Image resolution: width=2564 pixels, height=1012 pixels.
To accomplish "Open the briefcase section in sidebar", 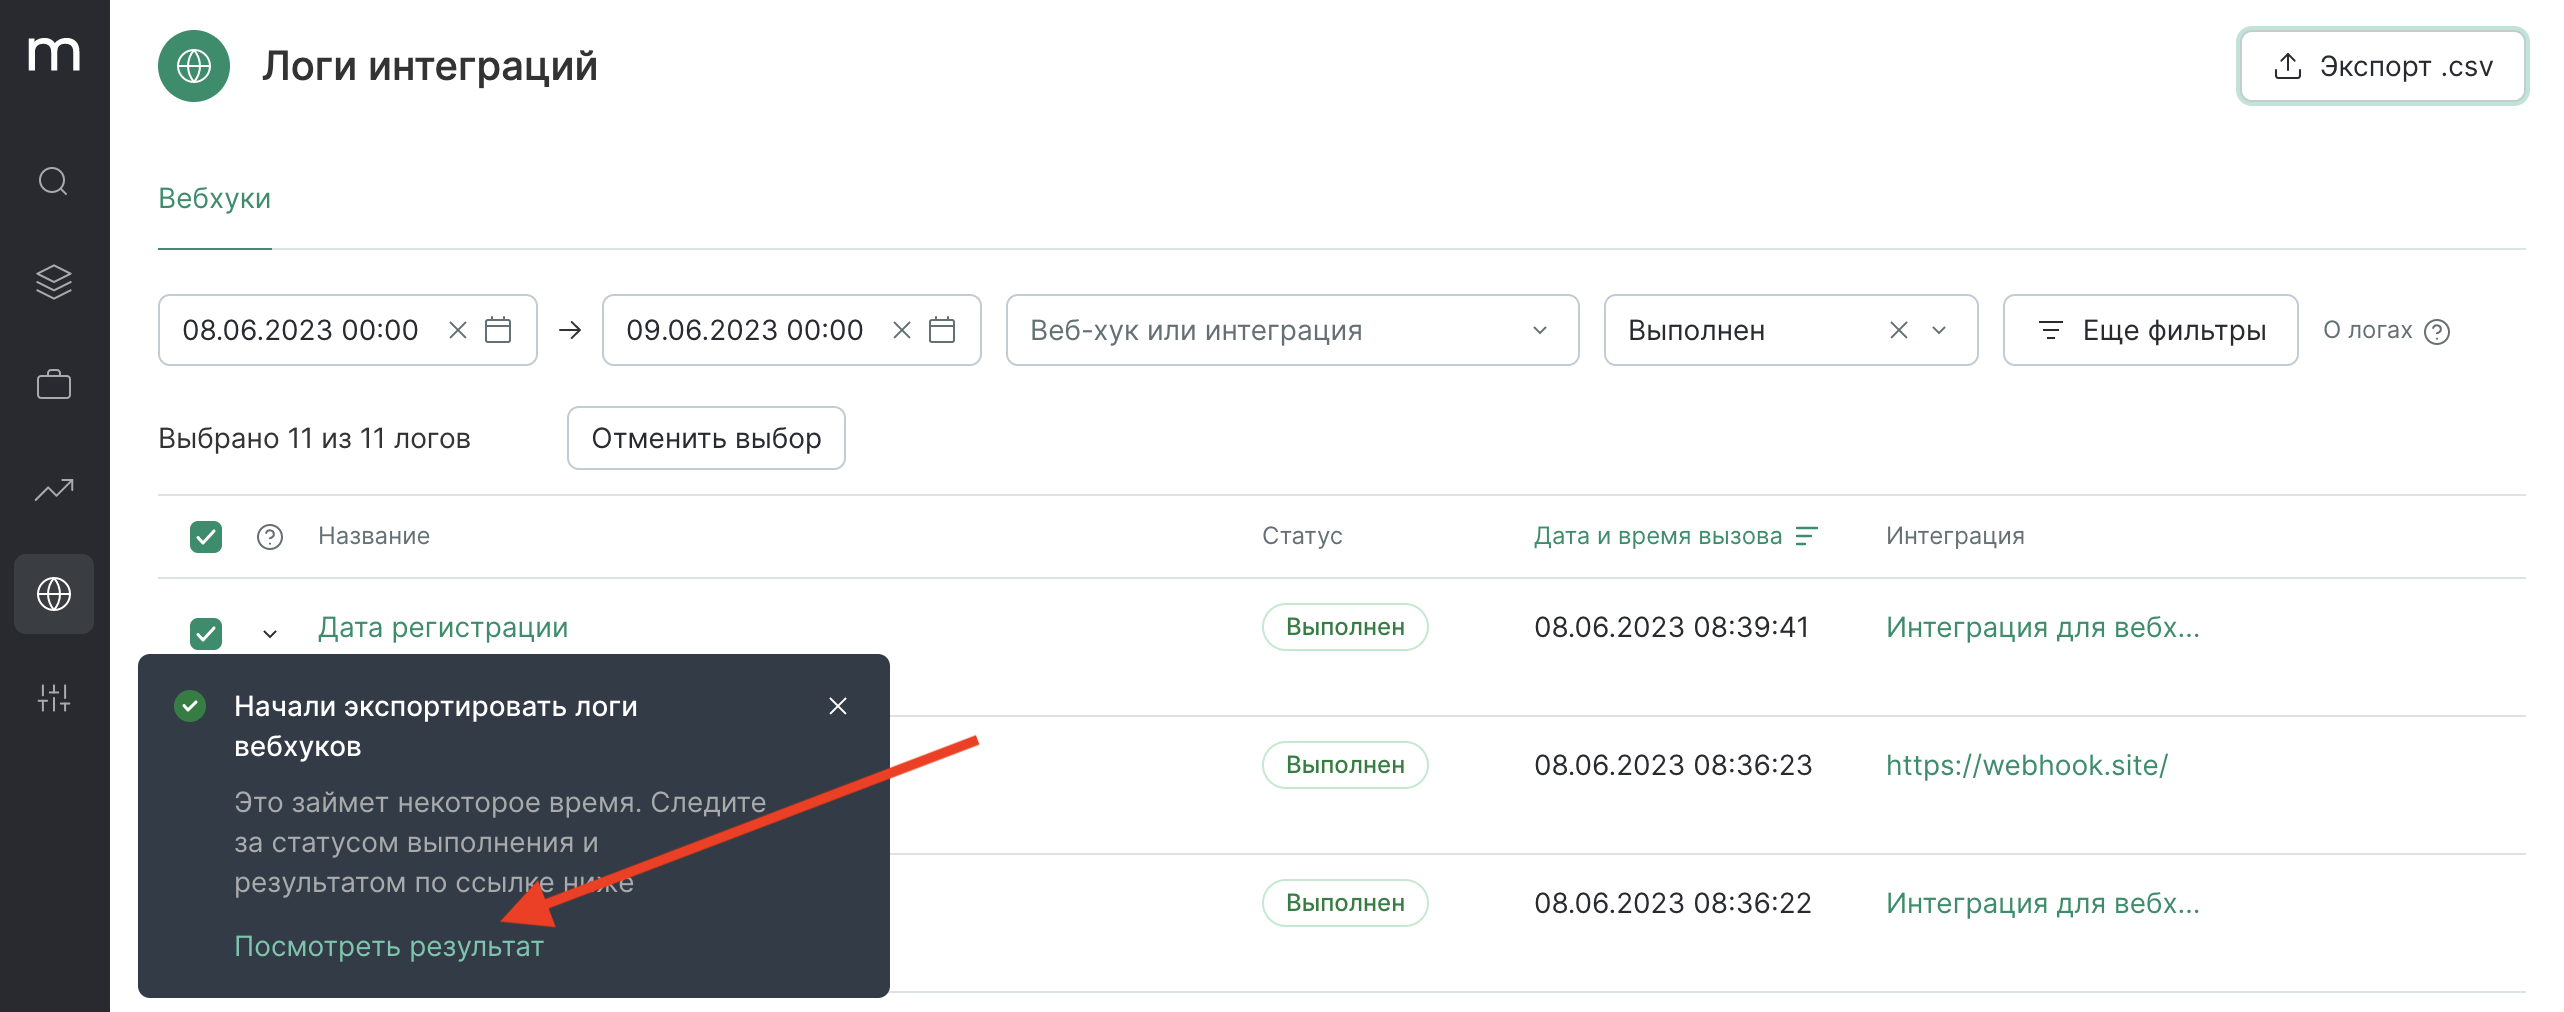I will [53, 384].
